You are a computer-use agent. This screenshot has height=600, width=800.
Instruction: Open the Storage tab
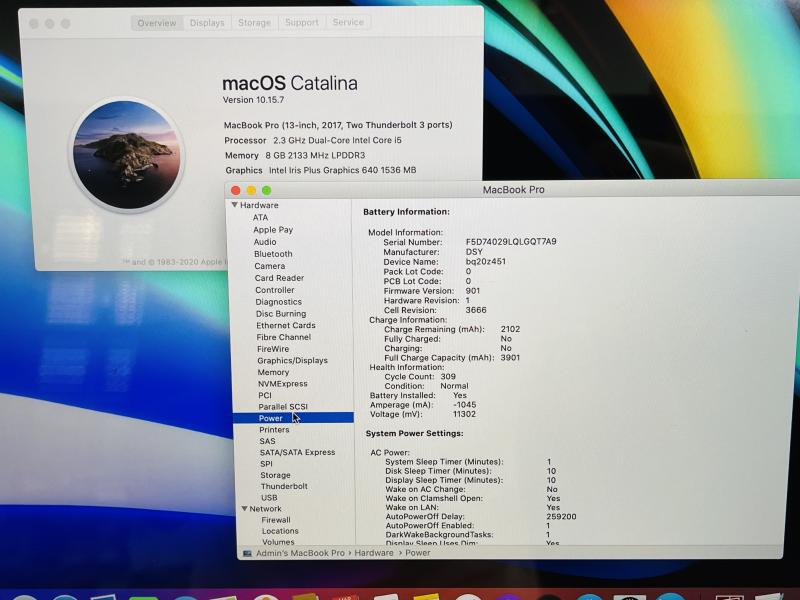[254, 22]
